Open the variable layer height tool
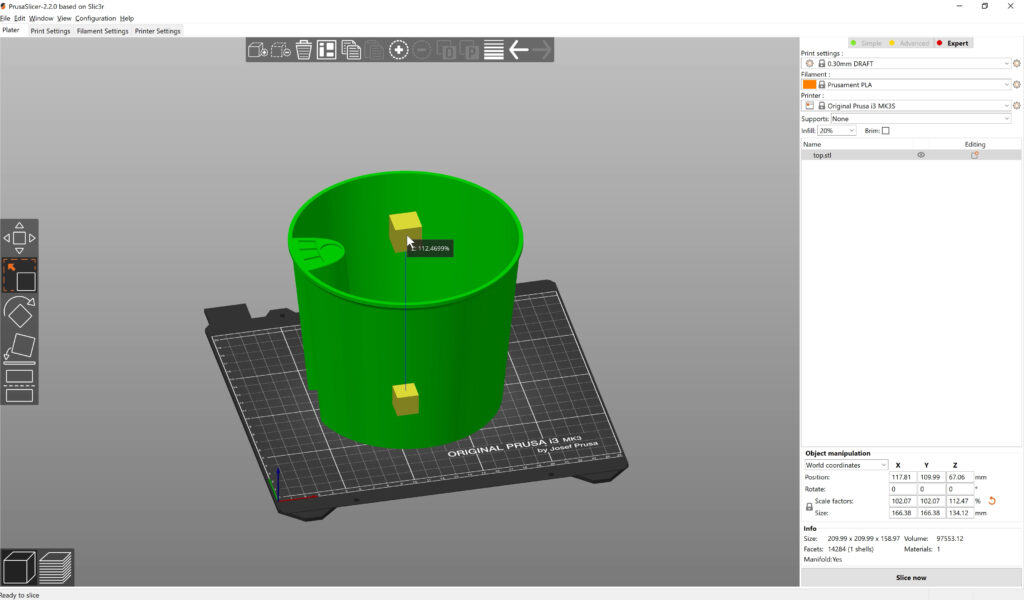1024x600 pixels. coord(494,50)
